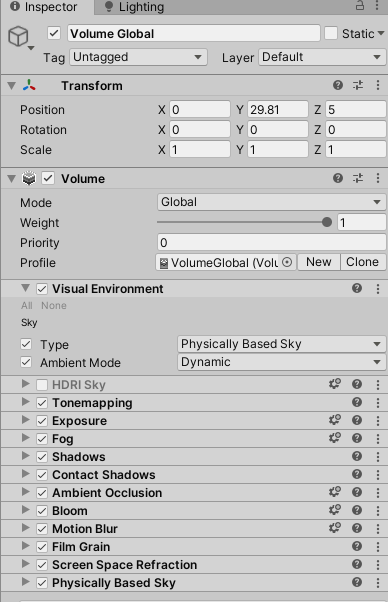Viewport: 388px width, 602px height.
Task: Click the Clone profile button
Action: (363, 262)
